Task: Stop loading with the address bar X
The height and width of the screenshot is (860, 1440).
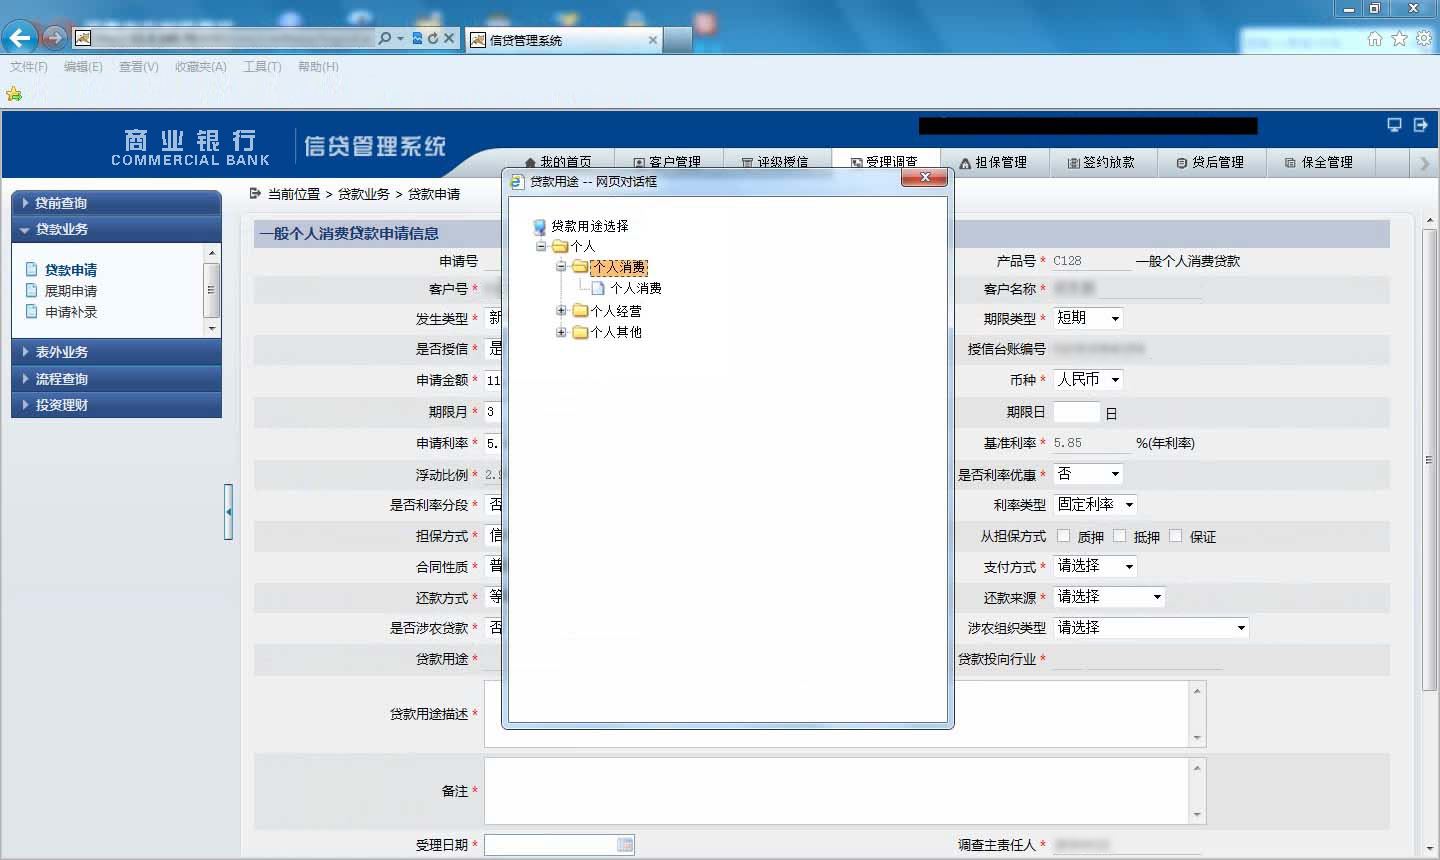Action: (x=449, y=38)
